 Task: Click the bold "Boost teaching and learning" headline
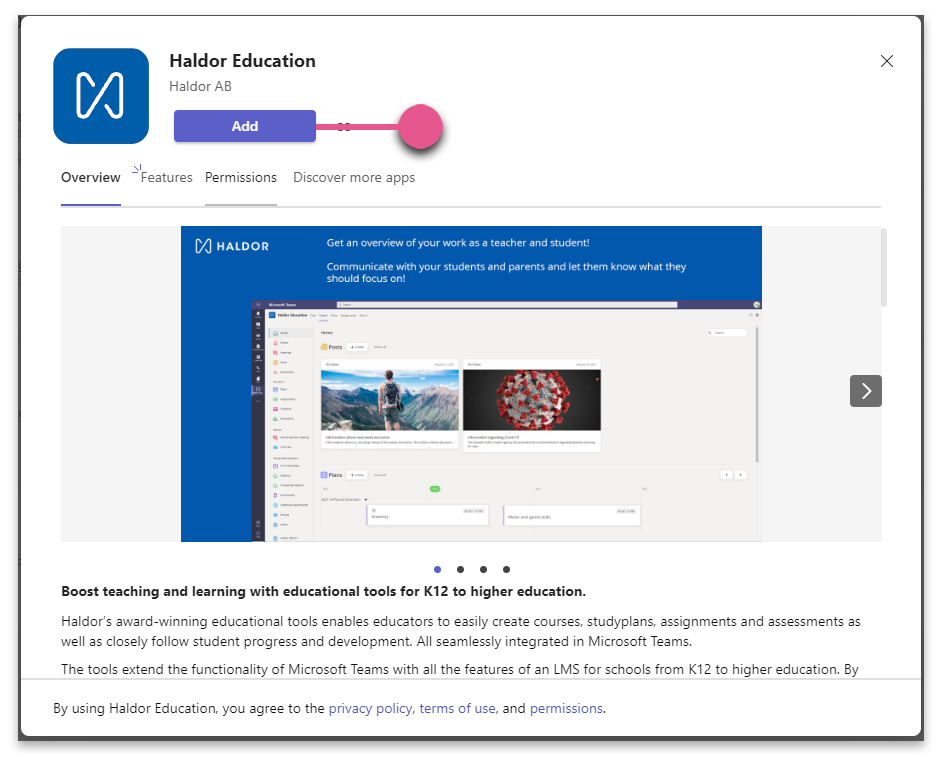pyautogui.click(x=323, y=591)
